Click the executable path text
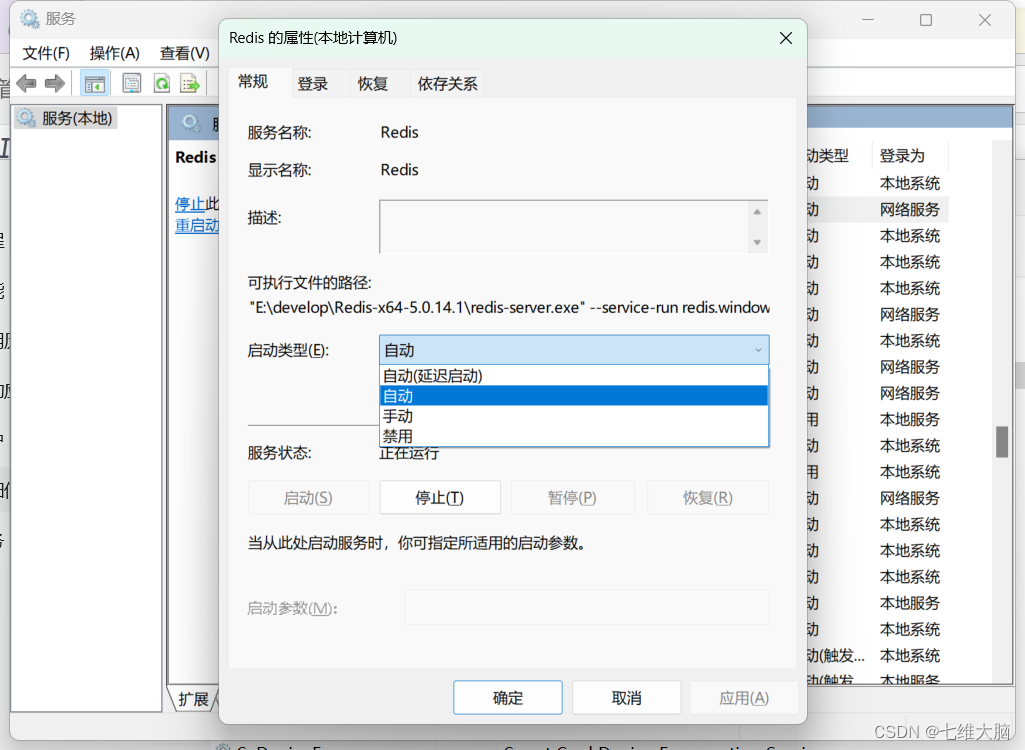The width and height of the screenshot is (1025, 750). point(509,307)
